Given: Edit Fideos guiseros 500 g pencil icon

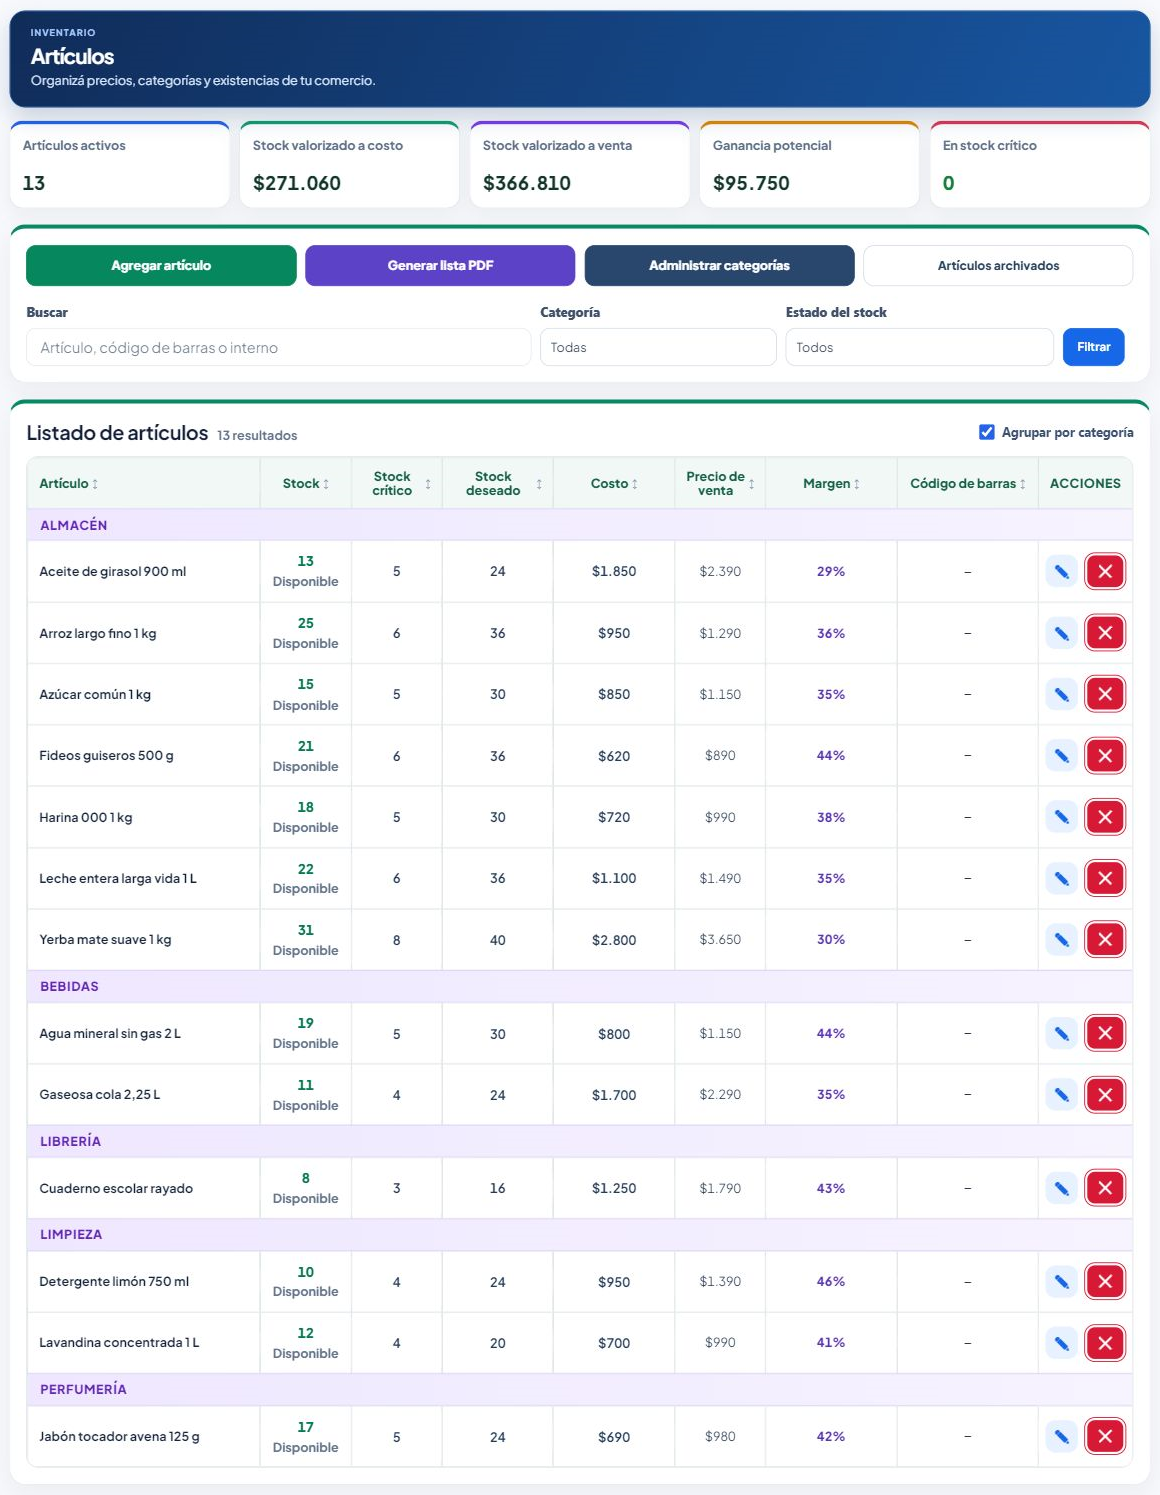Looking at the screenshot, I should [x=1061, y=756].
